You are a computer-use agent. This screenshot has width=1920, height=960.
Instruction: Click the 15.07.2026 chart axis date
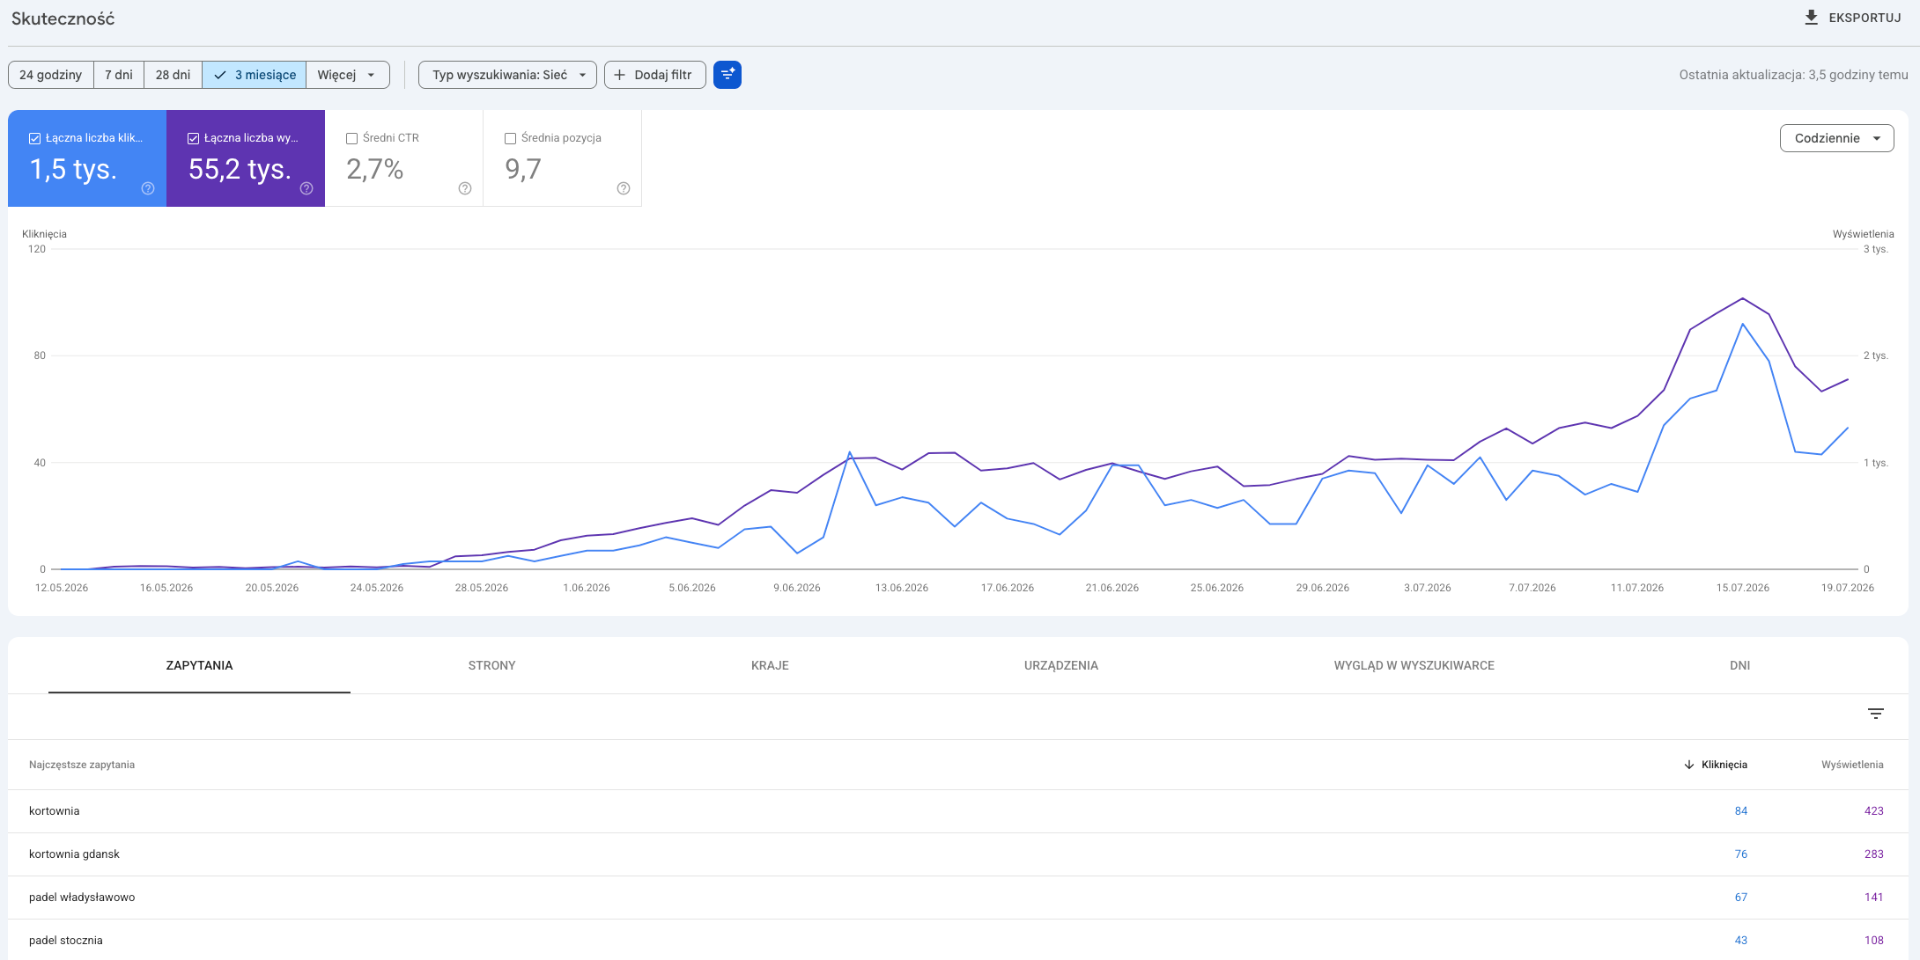tap(1743, 588)
